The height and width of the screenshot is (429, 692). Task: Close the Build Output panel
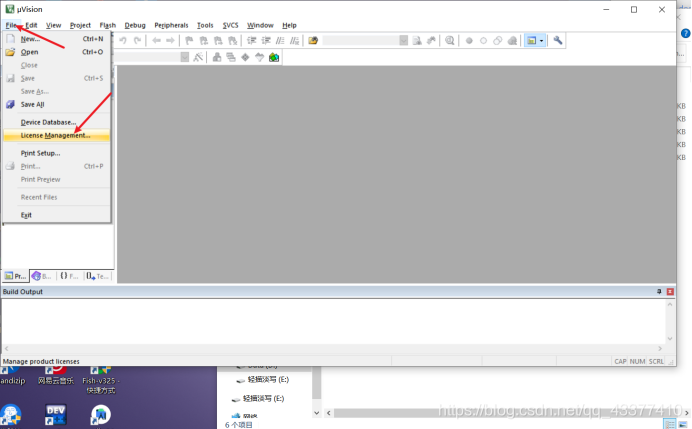coord(670,292)
